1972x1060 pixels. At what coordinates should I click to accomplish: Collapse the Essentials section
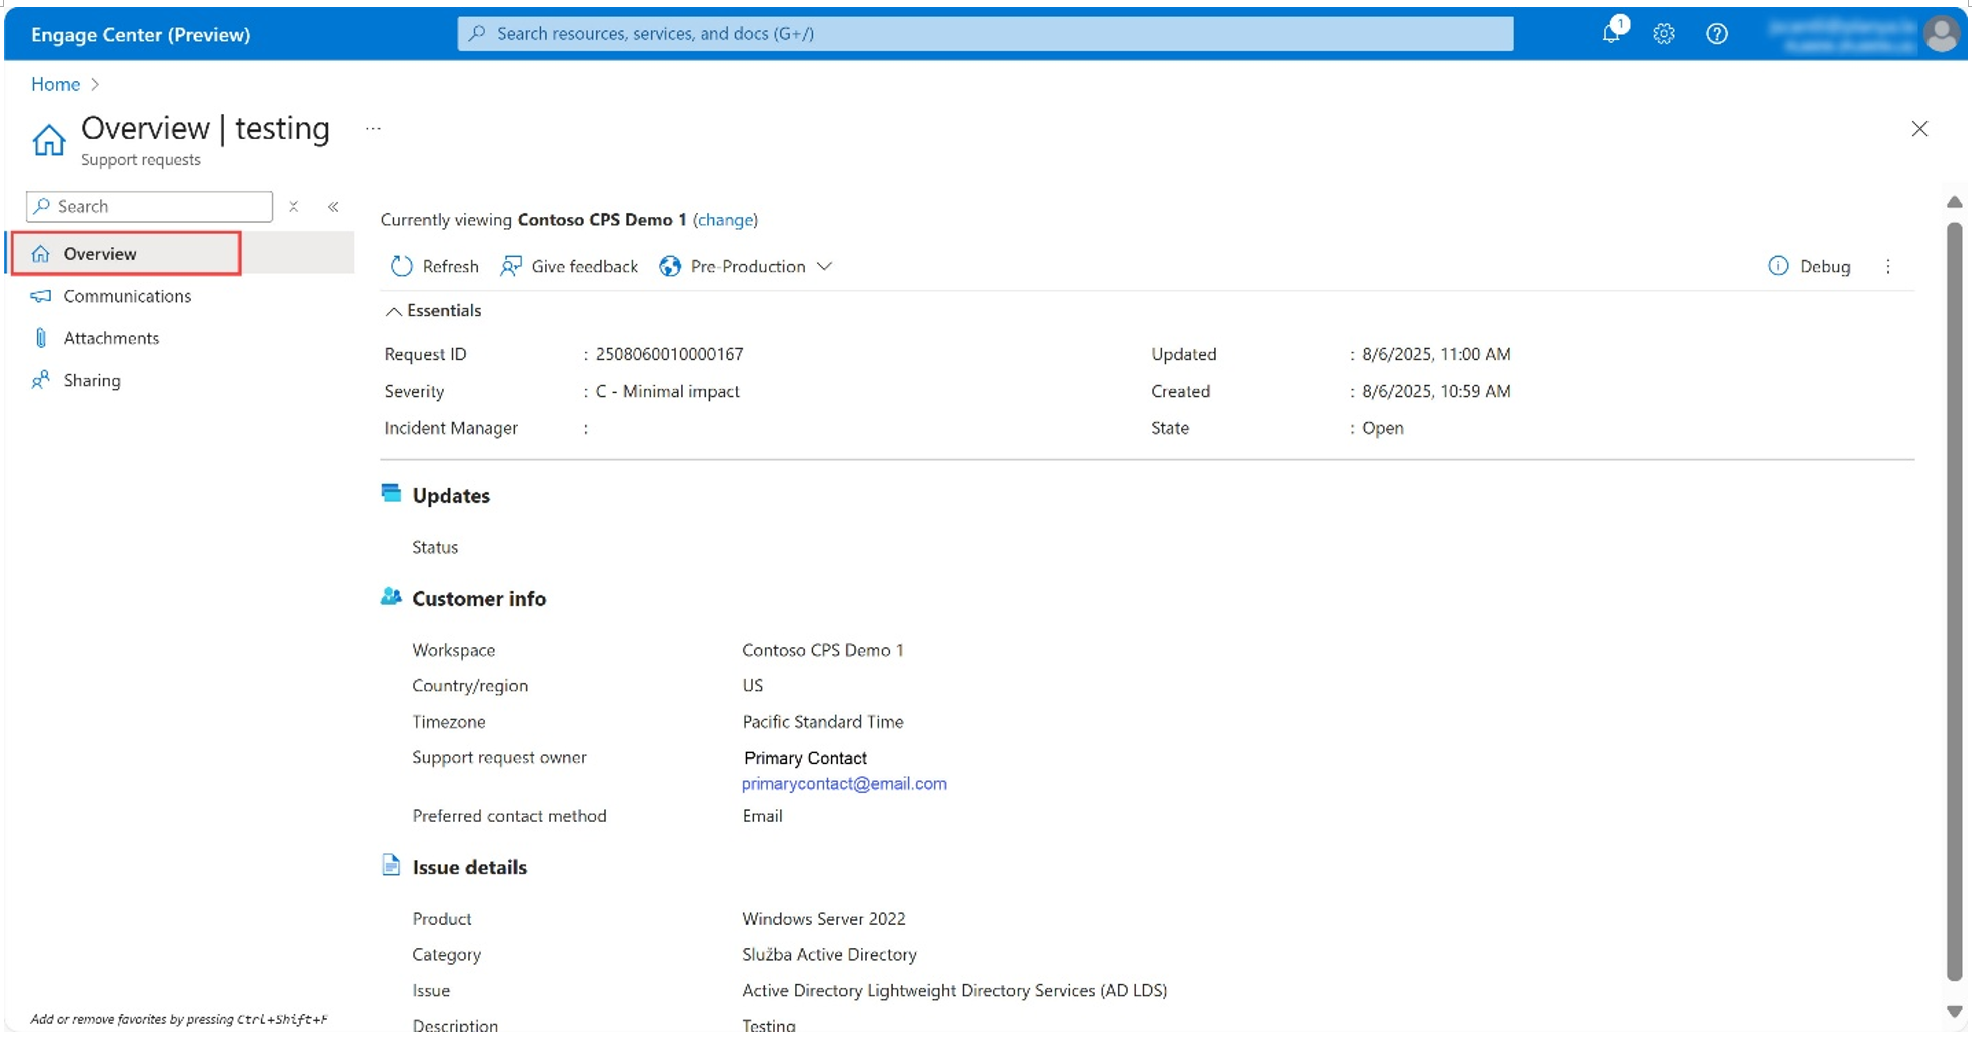[433, 311]
